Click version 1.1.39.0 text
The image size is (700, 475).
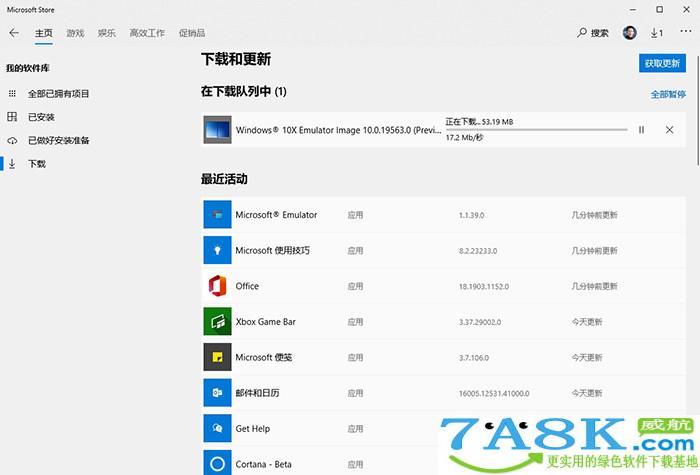[471, 215]
